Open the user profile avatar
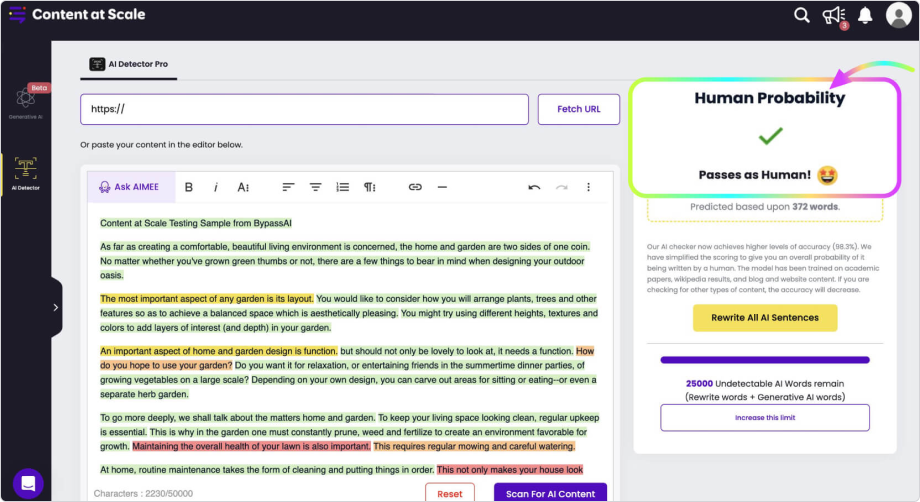This screenshot has width=920, height=502. point(899,16)
